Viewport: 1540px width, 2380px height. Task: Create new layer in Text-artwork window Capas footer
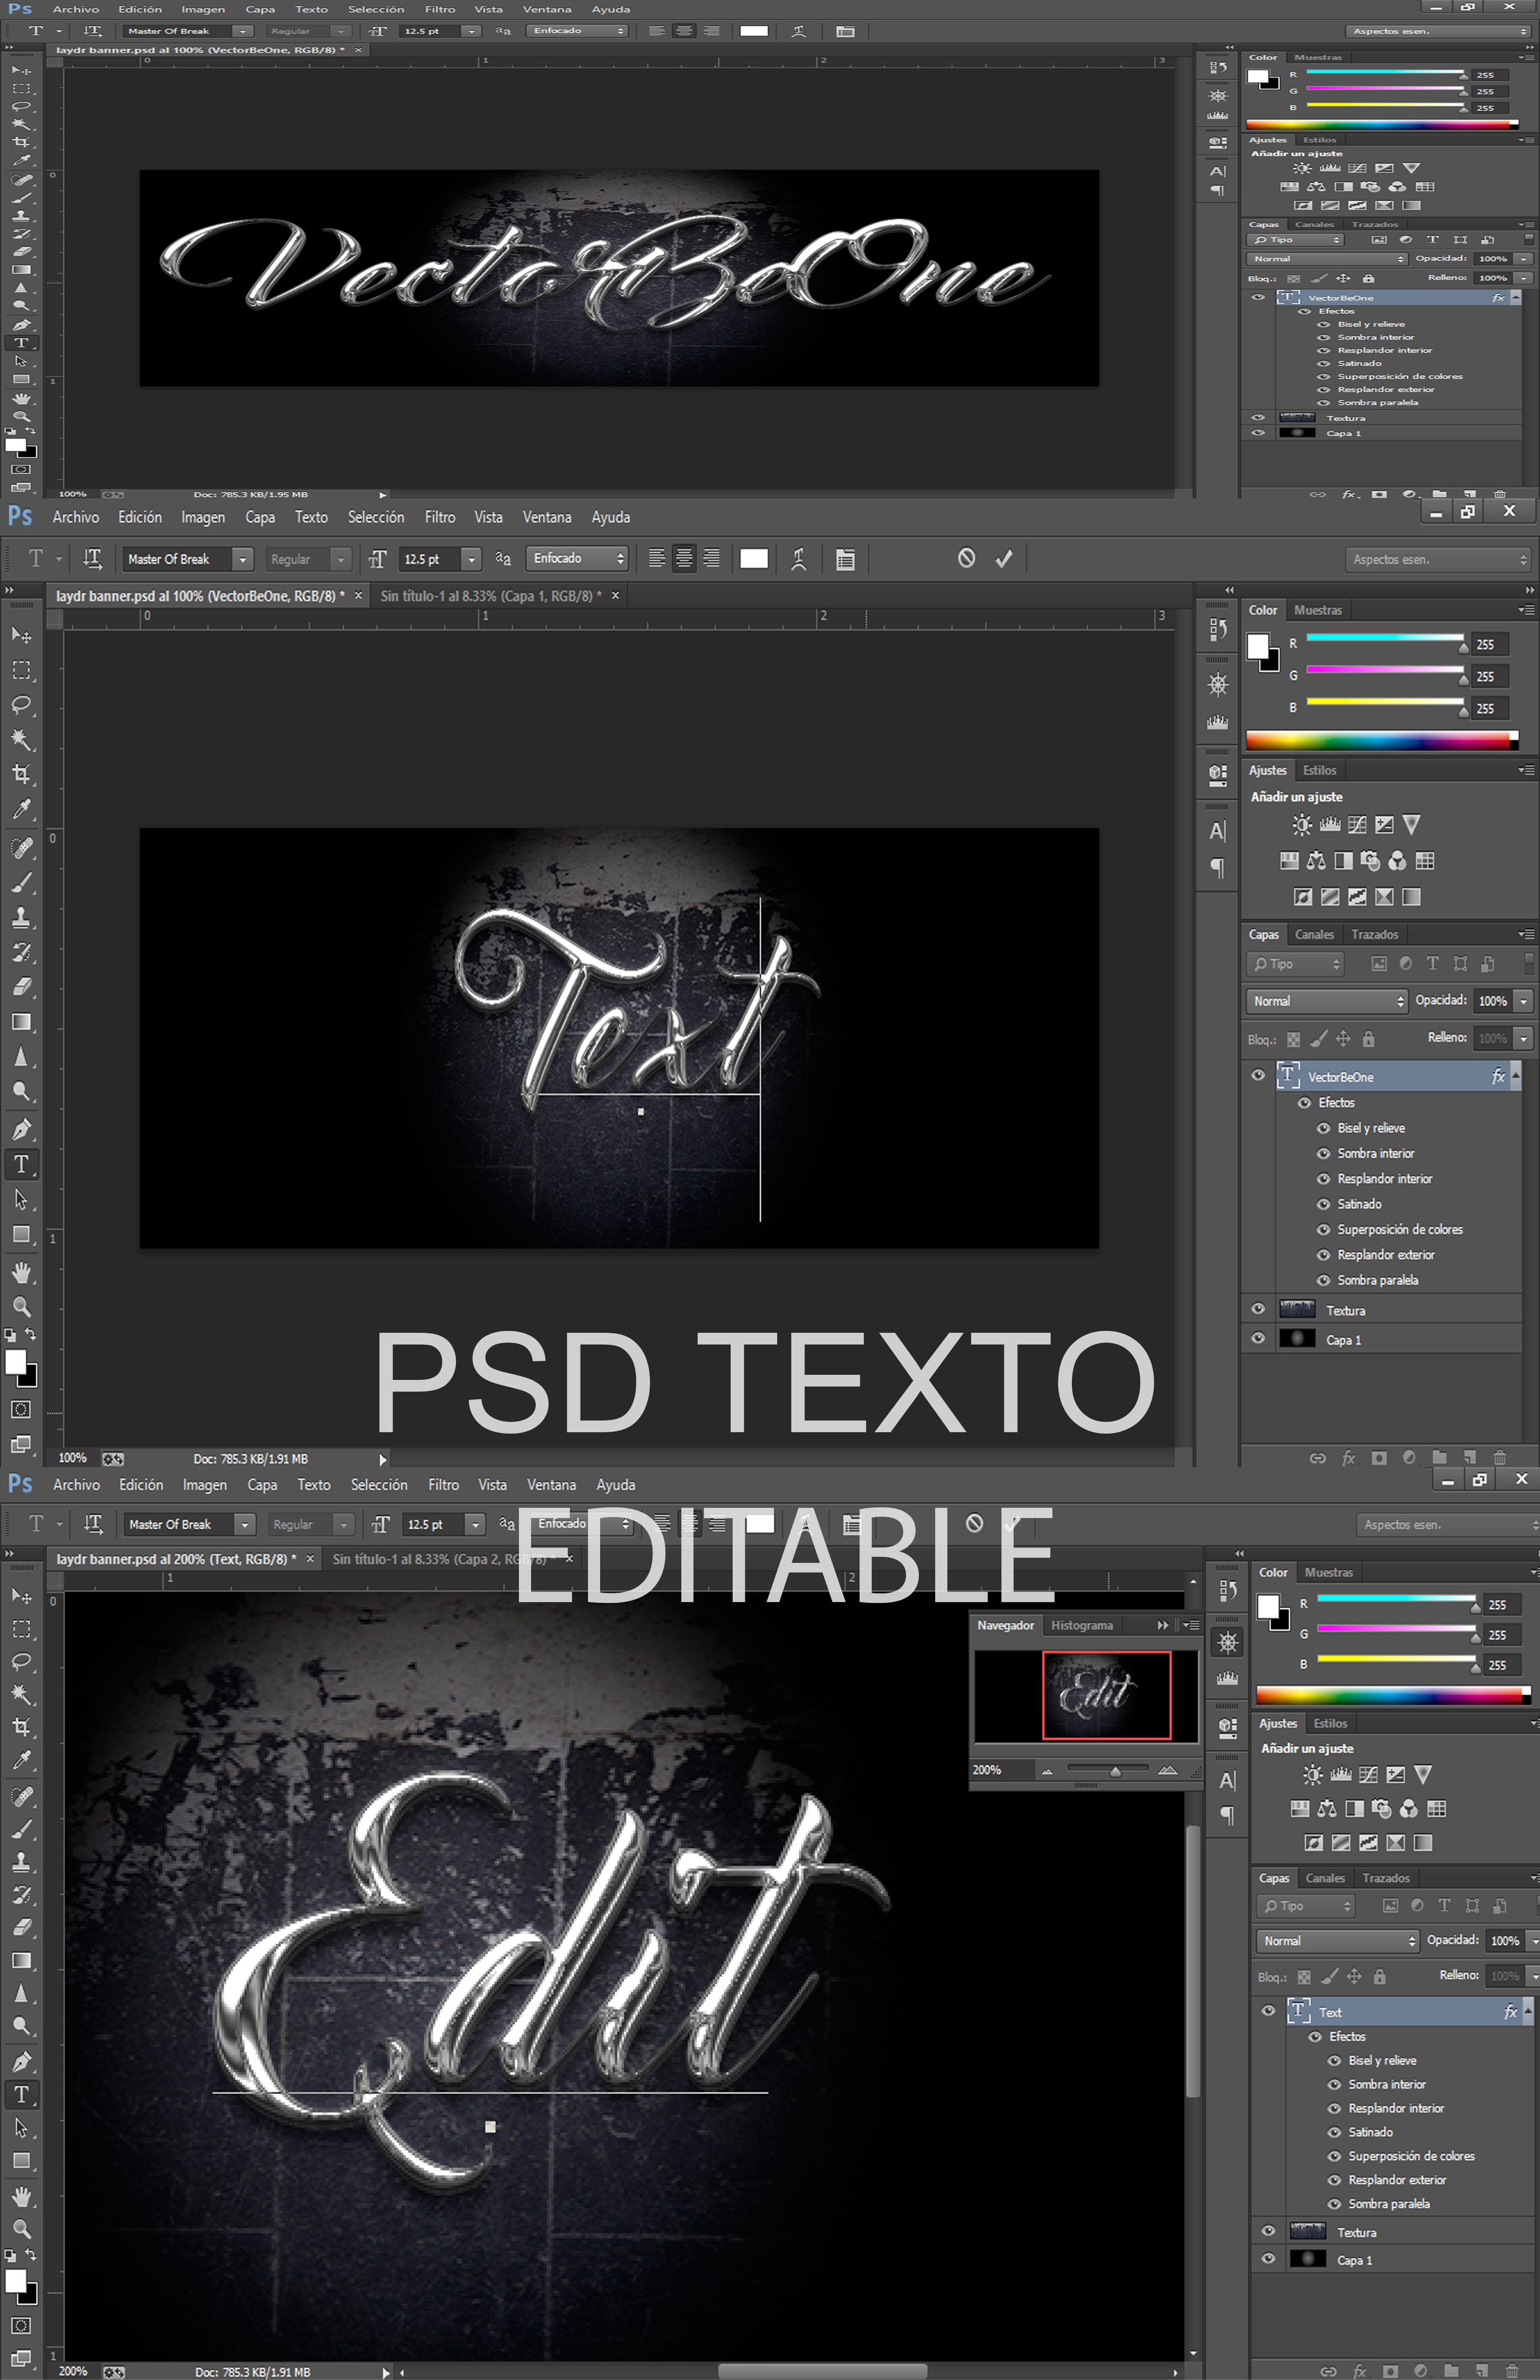point(1469,1458)
